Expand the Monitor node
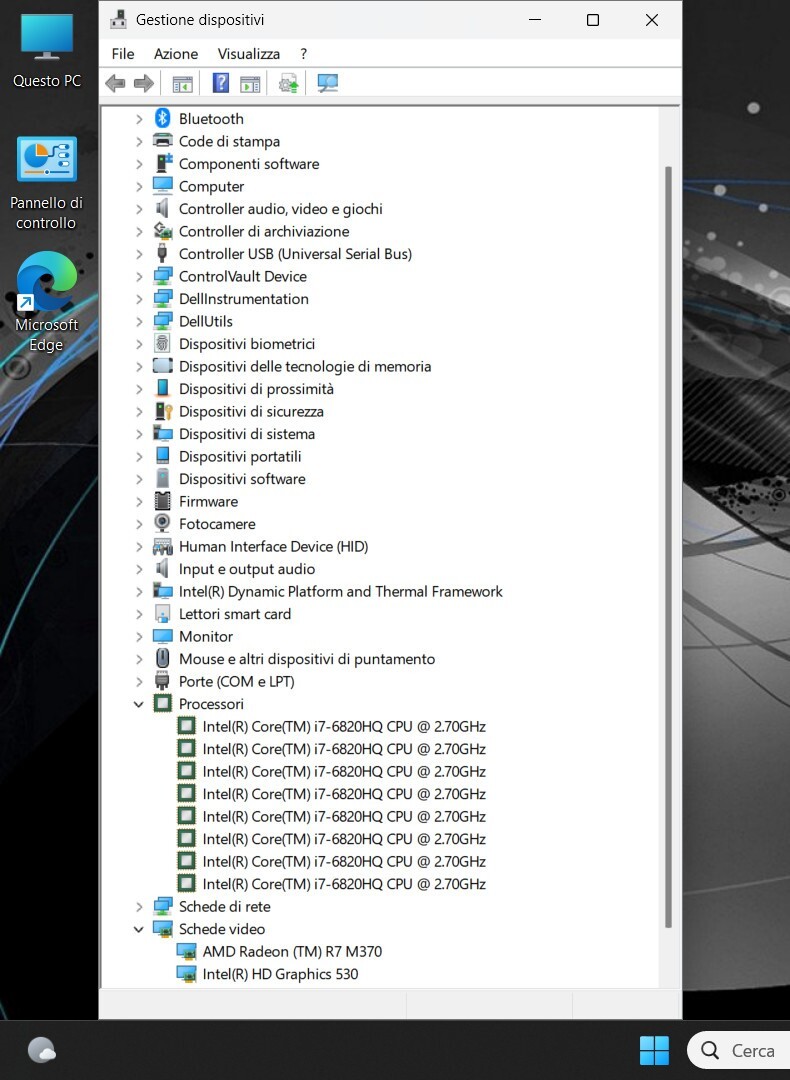Viewport: 790px width, 1080px height. tap(139, 636)
